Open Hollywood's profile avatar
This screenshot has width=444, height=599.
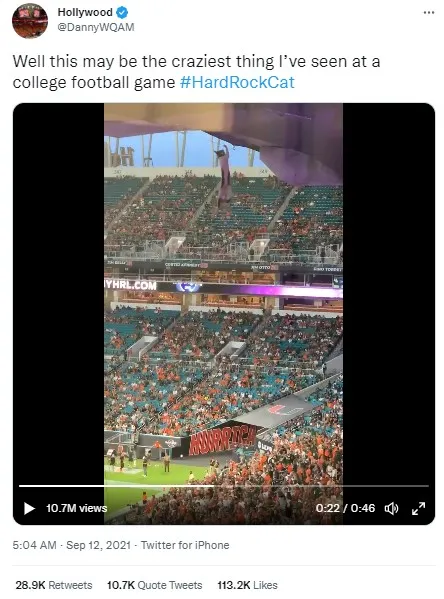click(30, 20)
